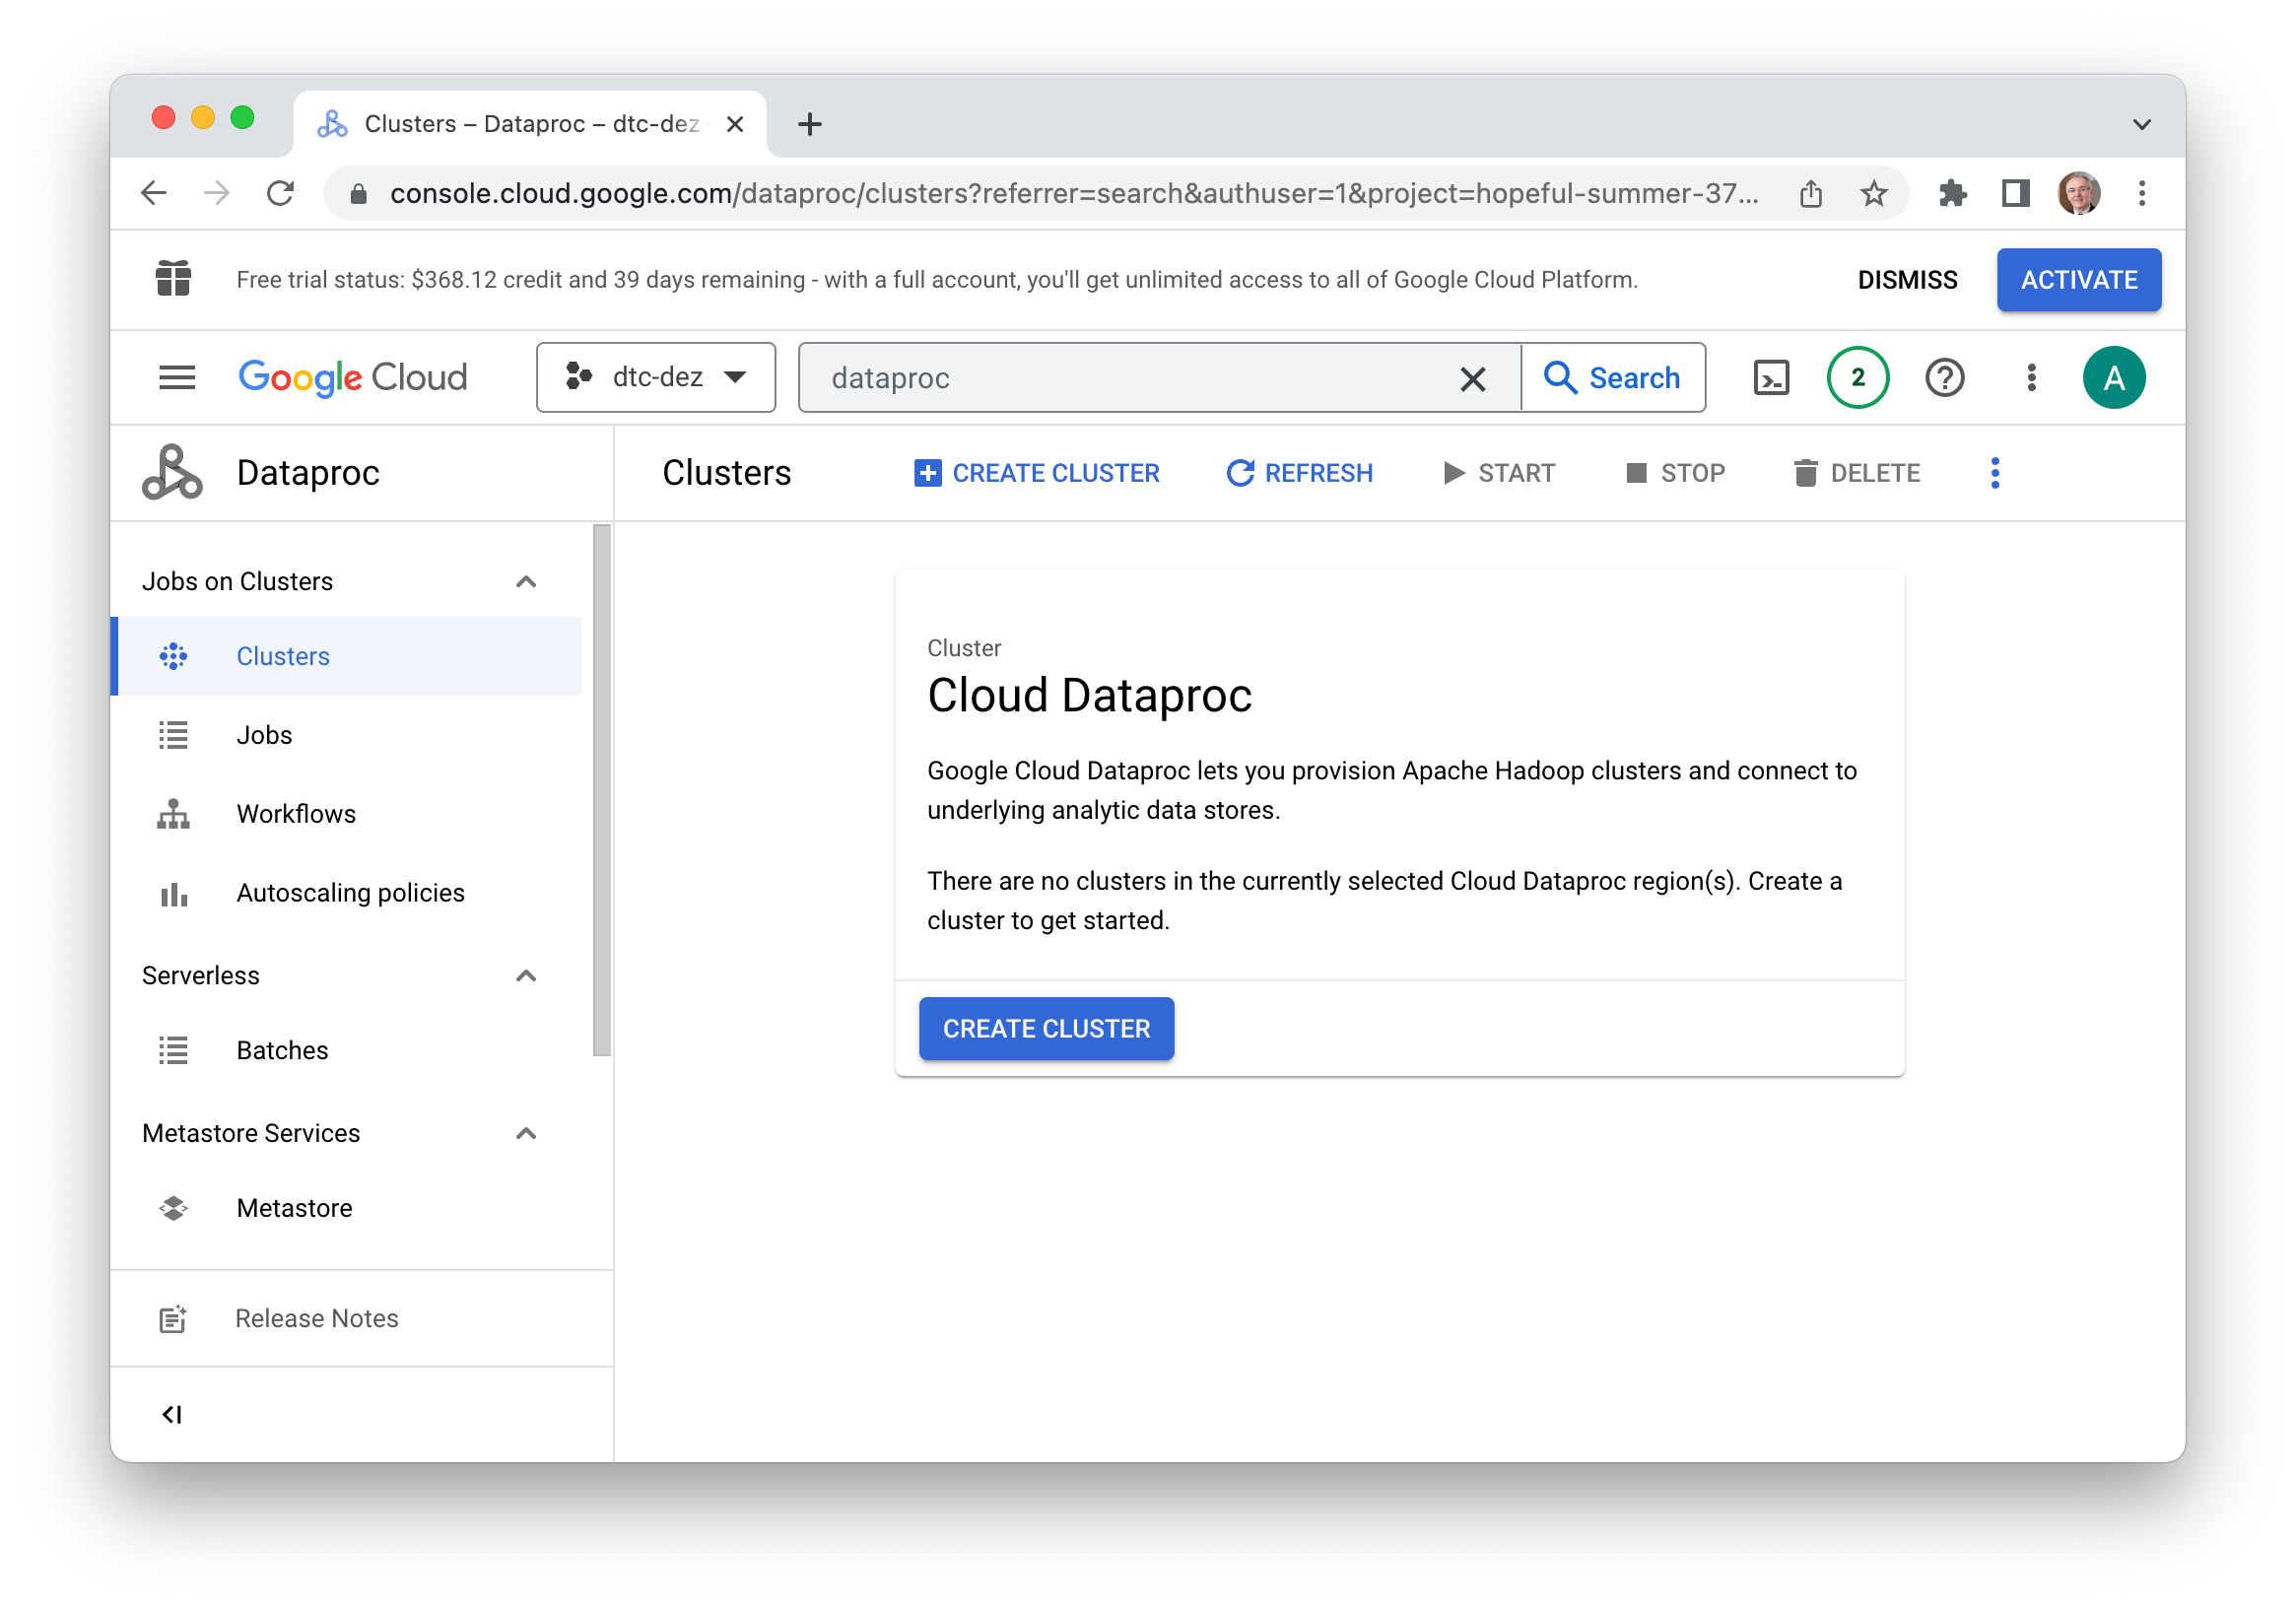The width and height of the screenshot is (2296, 1608).
Task: Toggle the browser side panel
Action: (x=2015, y=193)
